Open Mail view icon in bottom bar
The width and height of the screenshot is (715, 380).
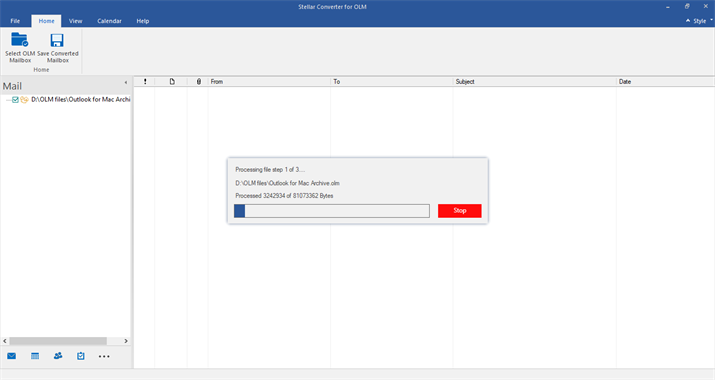coord(11,356)
